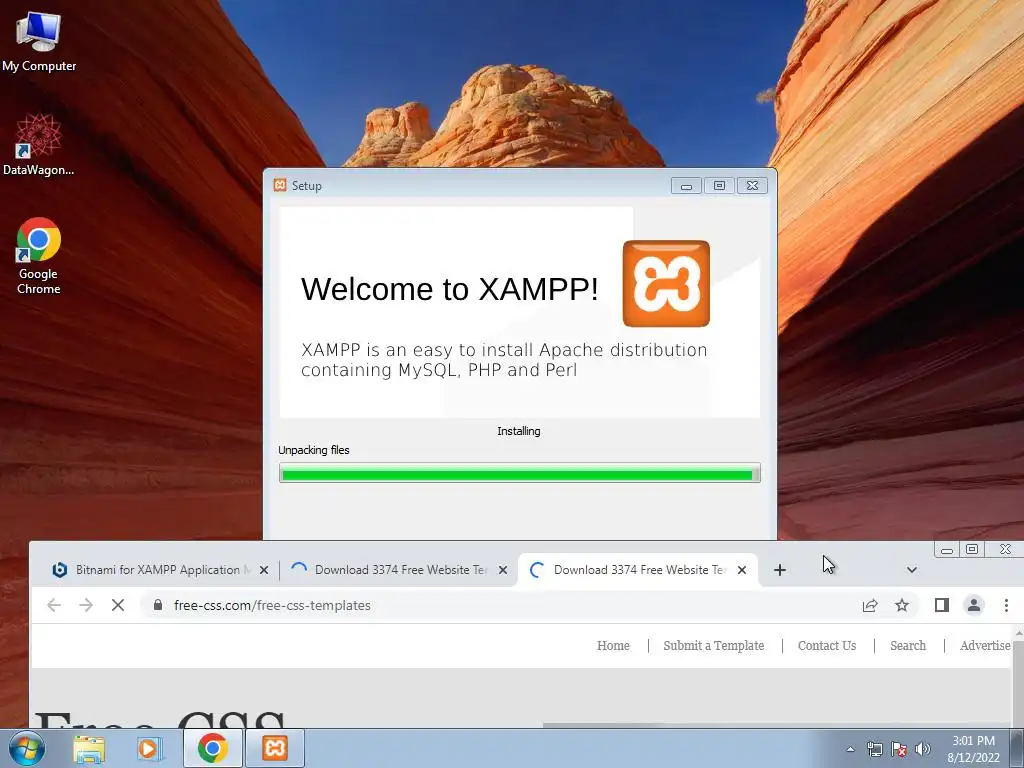Viewport: 1024px width, 768px height.
Task: Open the Search link
Action: coord(908,646)
